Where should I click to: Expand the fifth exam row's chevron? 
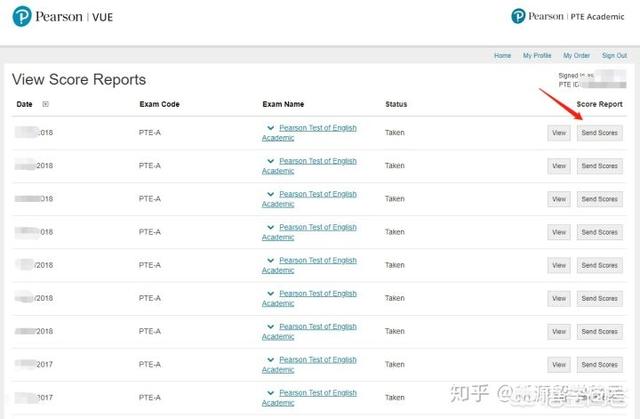point(271,260)
